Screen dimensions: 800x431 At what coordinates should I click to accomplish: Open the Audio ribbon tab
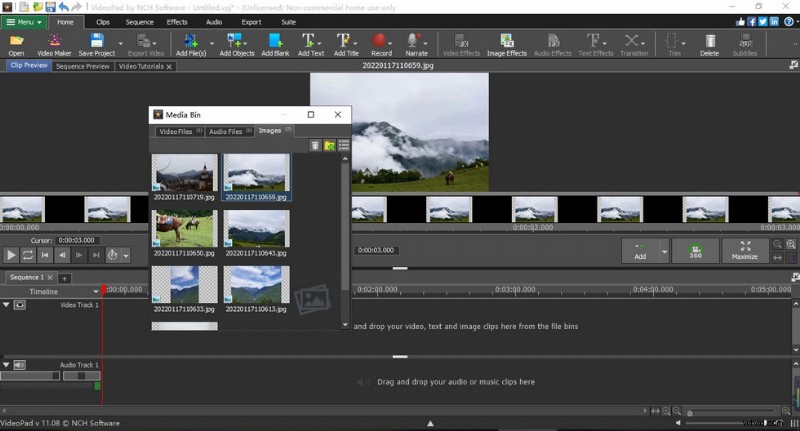tap(214, 22)
